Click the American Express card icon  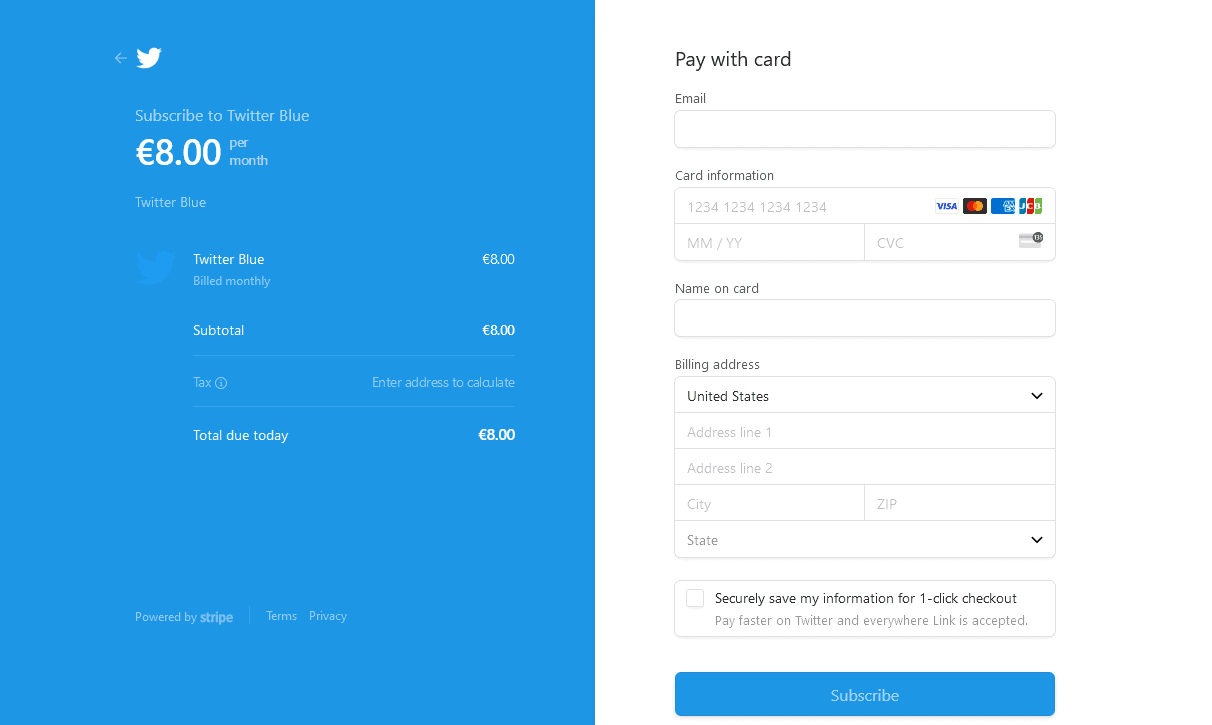[x=1002, y=206]
